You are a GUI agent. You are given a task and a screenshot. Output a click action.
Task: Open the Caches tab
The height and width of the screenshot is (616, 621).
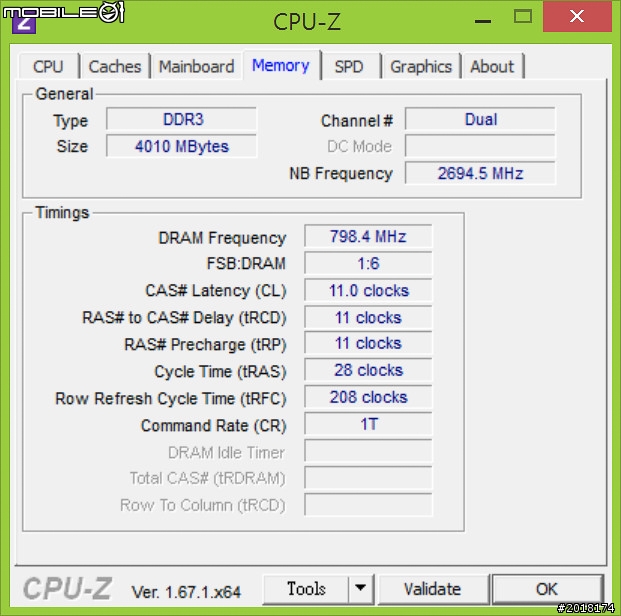point(115,66)
